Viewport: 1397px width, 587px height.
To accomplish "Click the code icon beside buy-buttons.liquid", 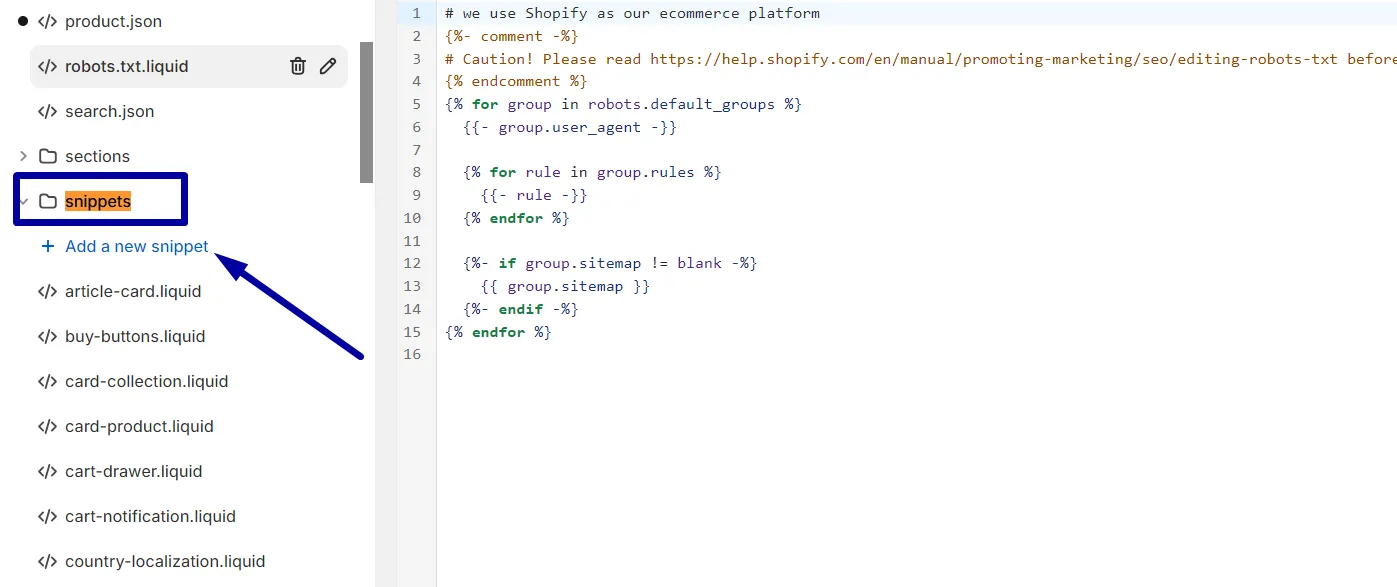I will point(47,336).
